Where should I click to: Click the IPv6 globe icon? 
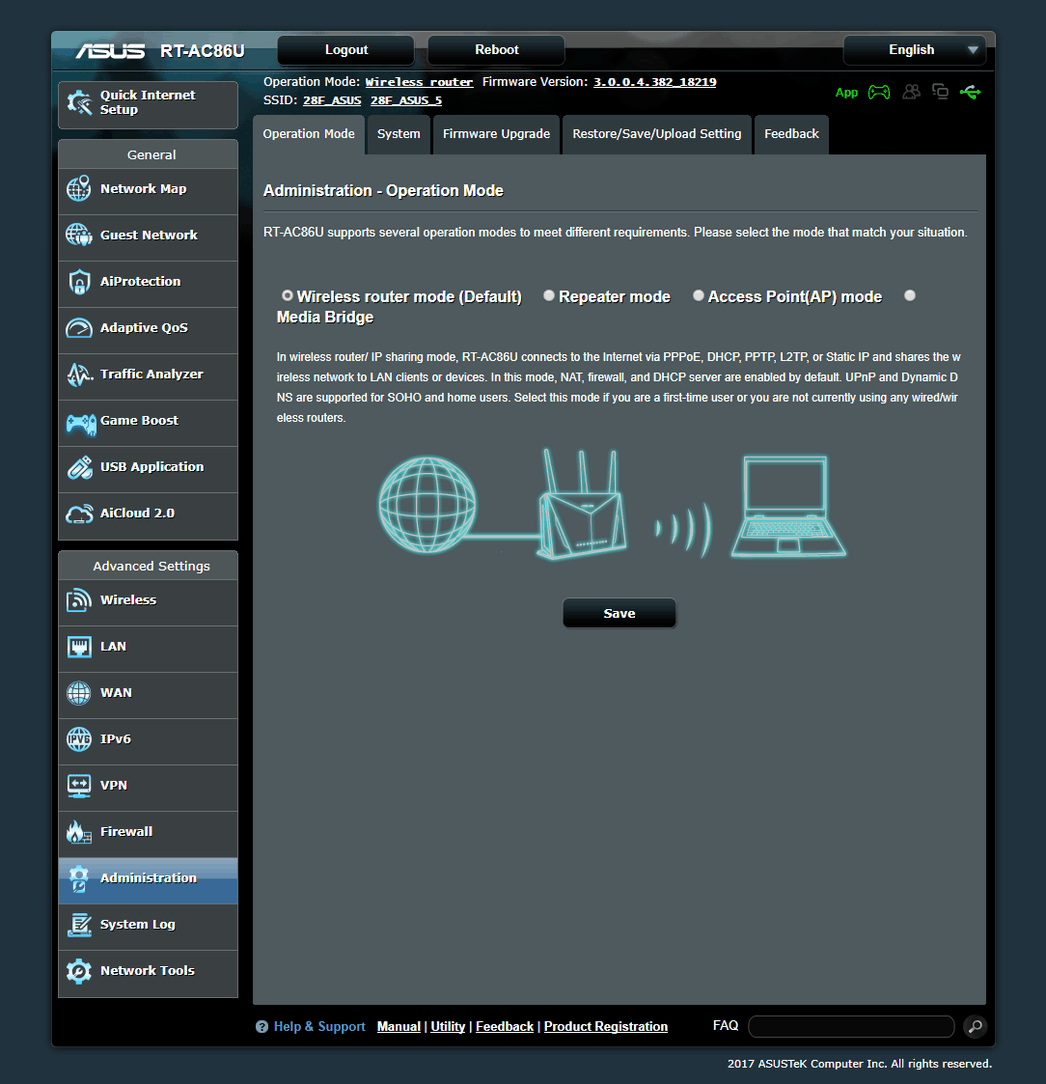[x=79, y=739]
